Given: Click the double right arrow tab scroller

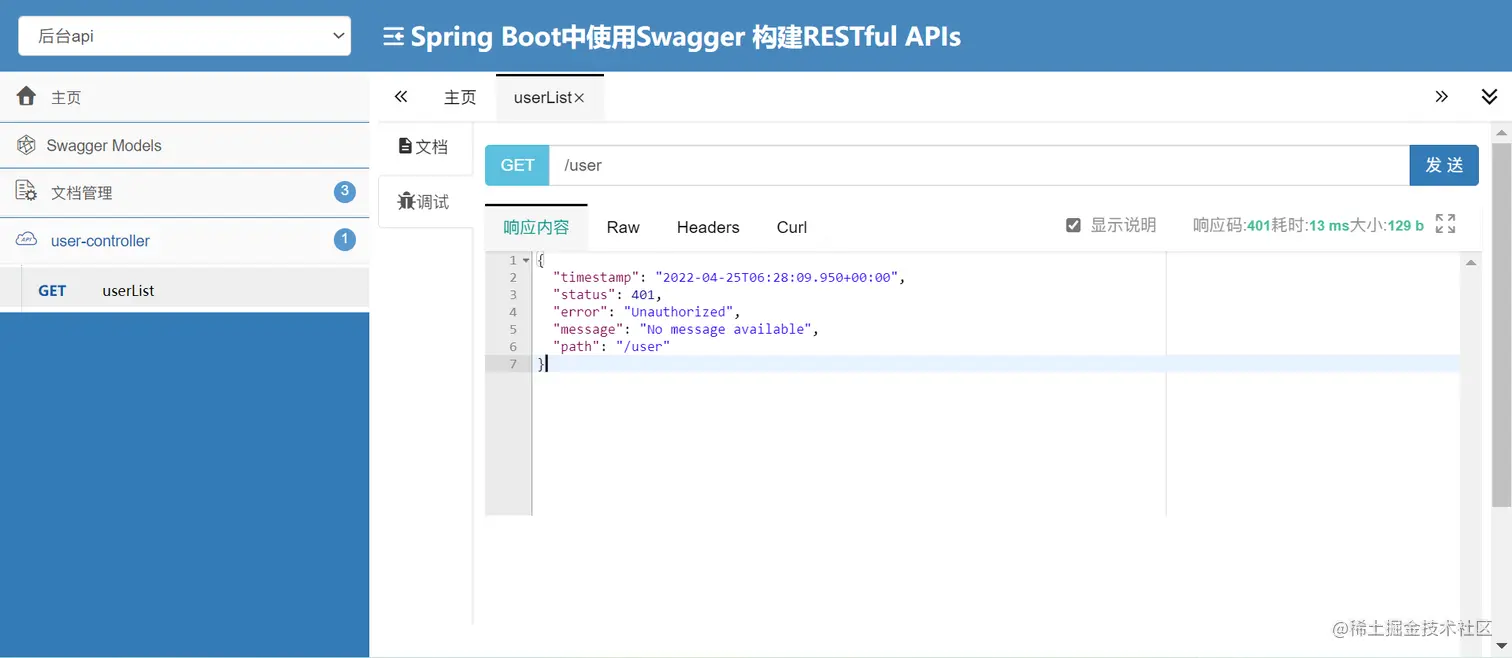Looking at the screenshot, I should click(x=1441, y=97).
